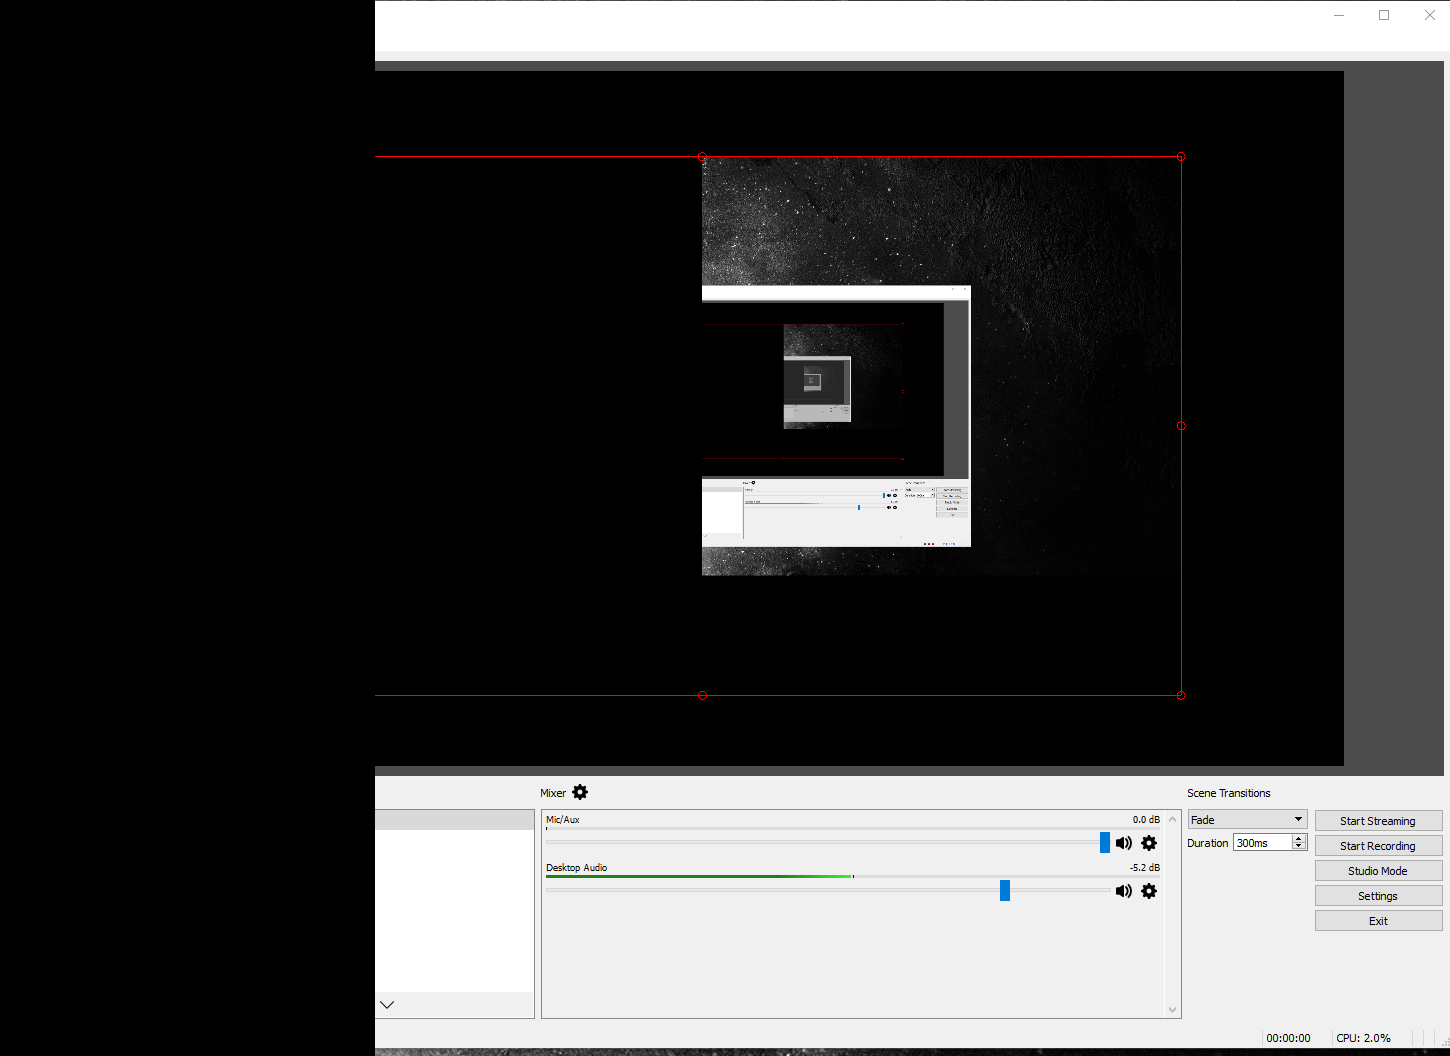Click Mixer scrollbar down arrow
The width and height of the screenshot is (1450, 1056).
click(1173, 1010)
